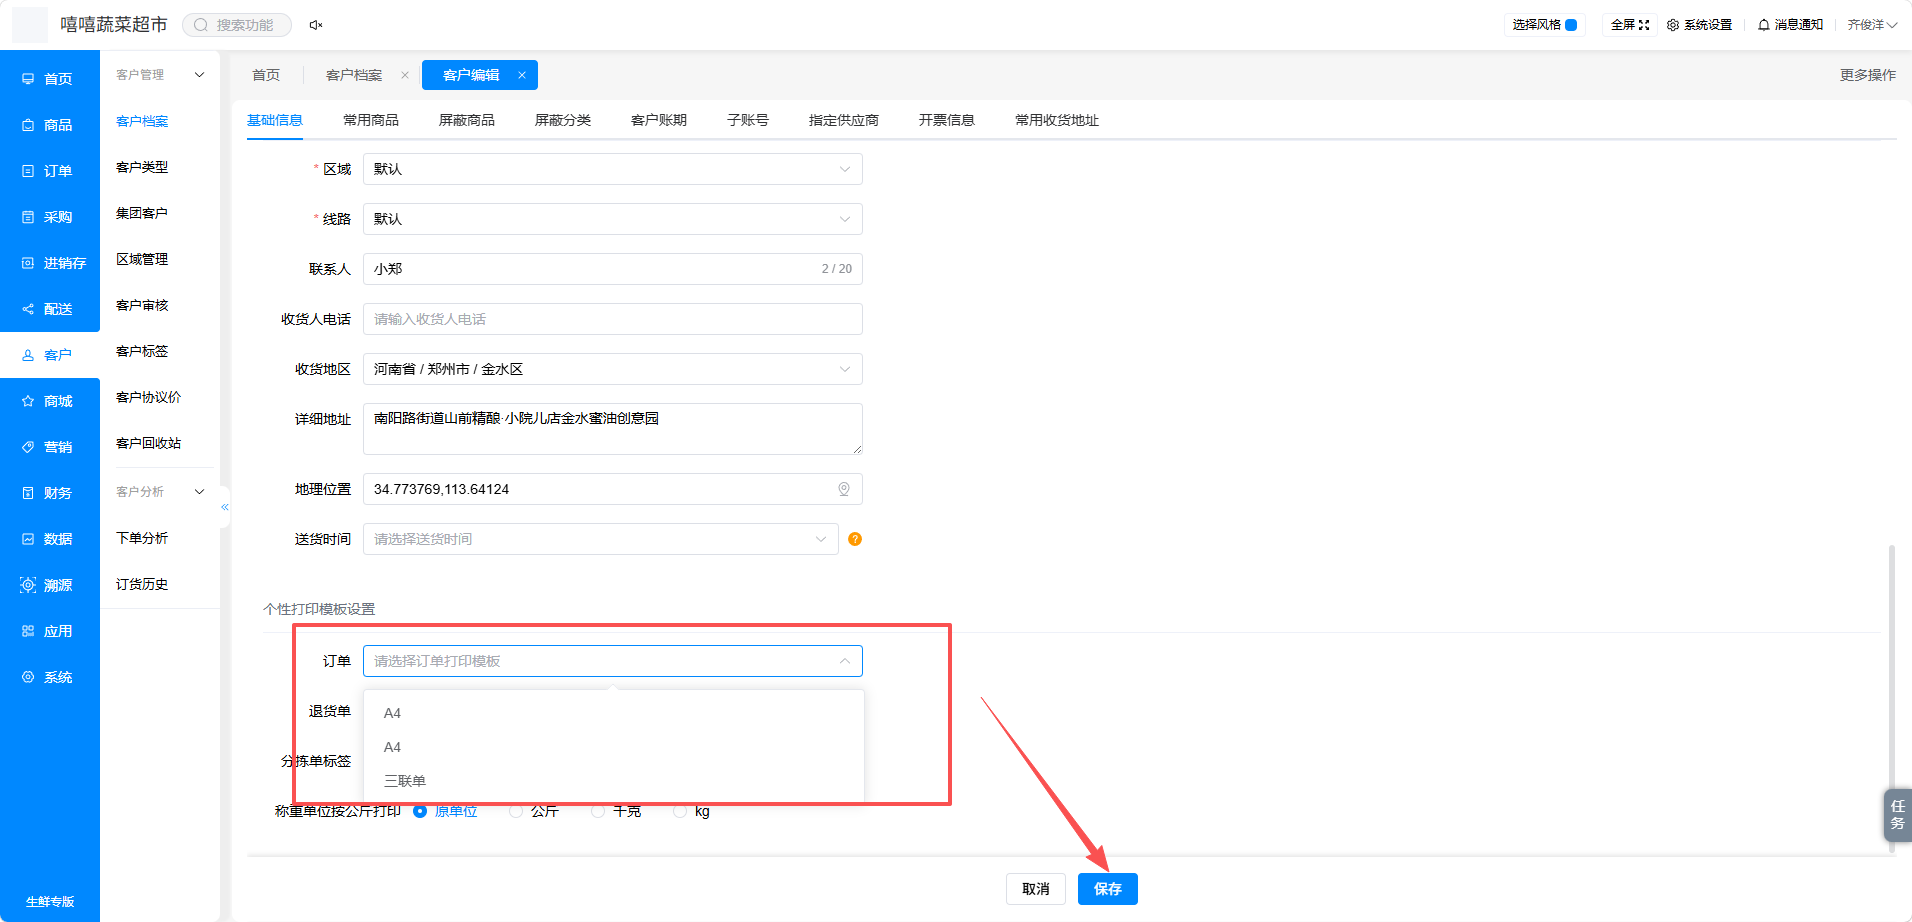The width and height of the screenshot is (1912, 922).
Task: Open the 溯源 traceability sidebar item
Action: [50, 585]
